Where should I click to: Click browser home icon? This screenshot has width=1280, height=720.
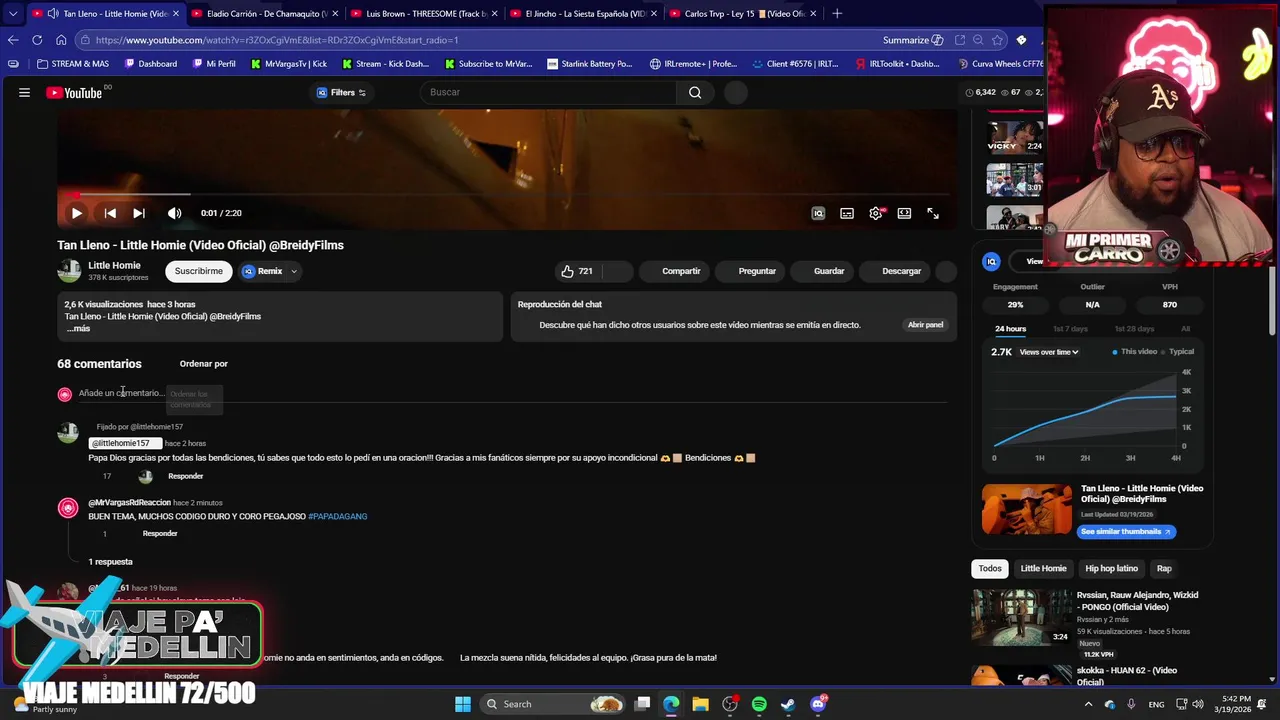point(61,40)
